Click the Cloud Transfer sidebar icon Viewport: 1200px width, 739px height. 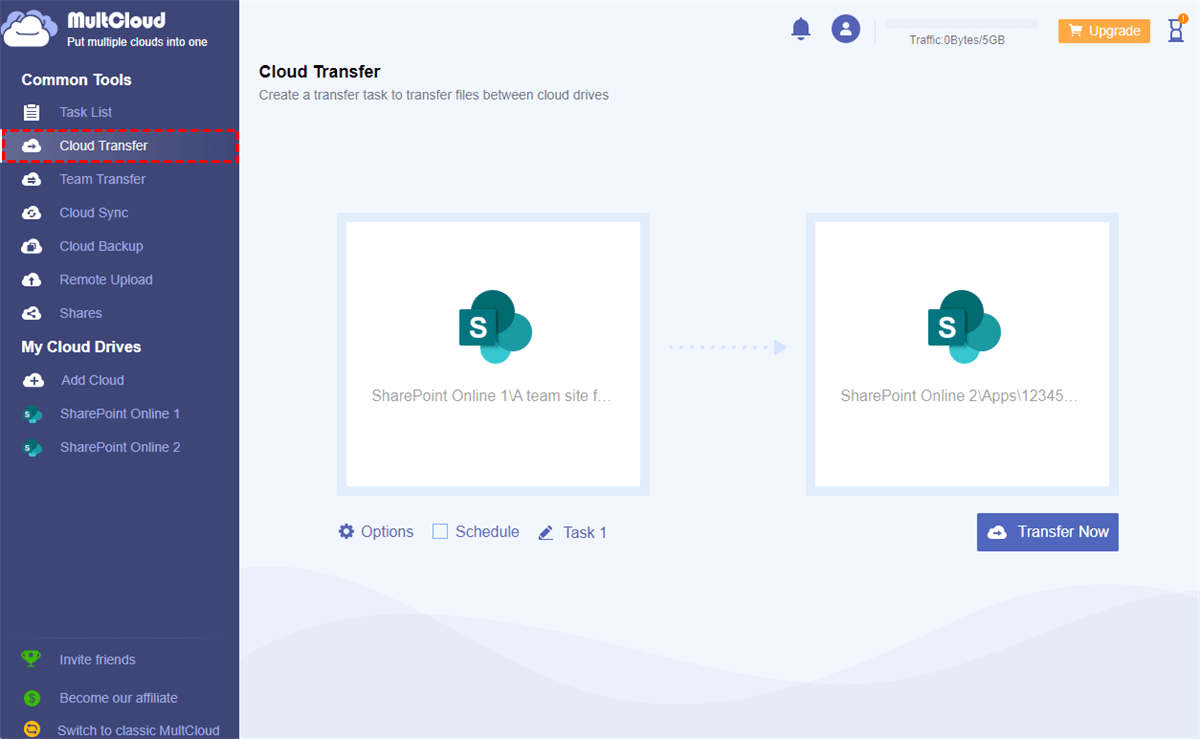click(x=32, y=146)
